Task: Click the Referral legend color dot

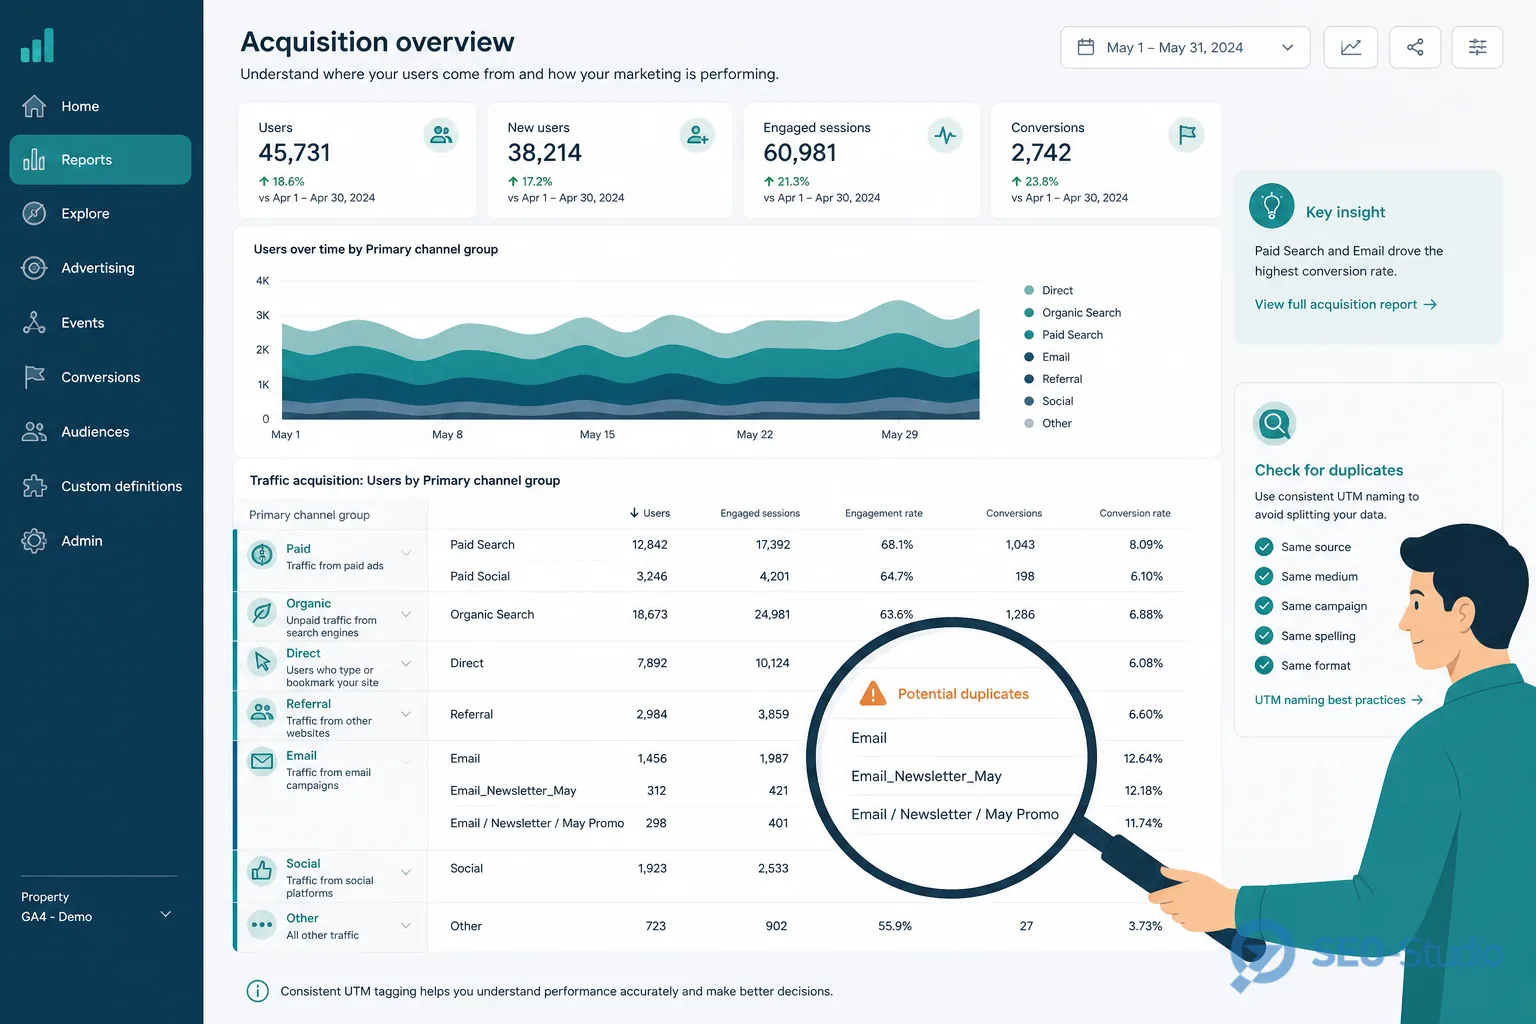Action: pyautogui.click(x=1029, y=379)
